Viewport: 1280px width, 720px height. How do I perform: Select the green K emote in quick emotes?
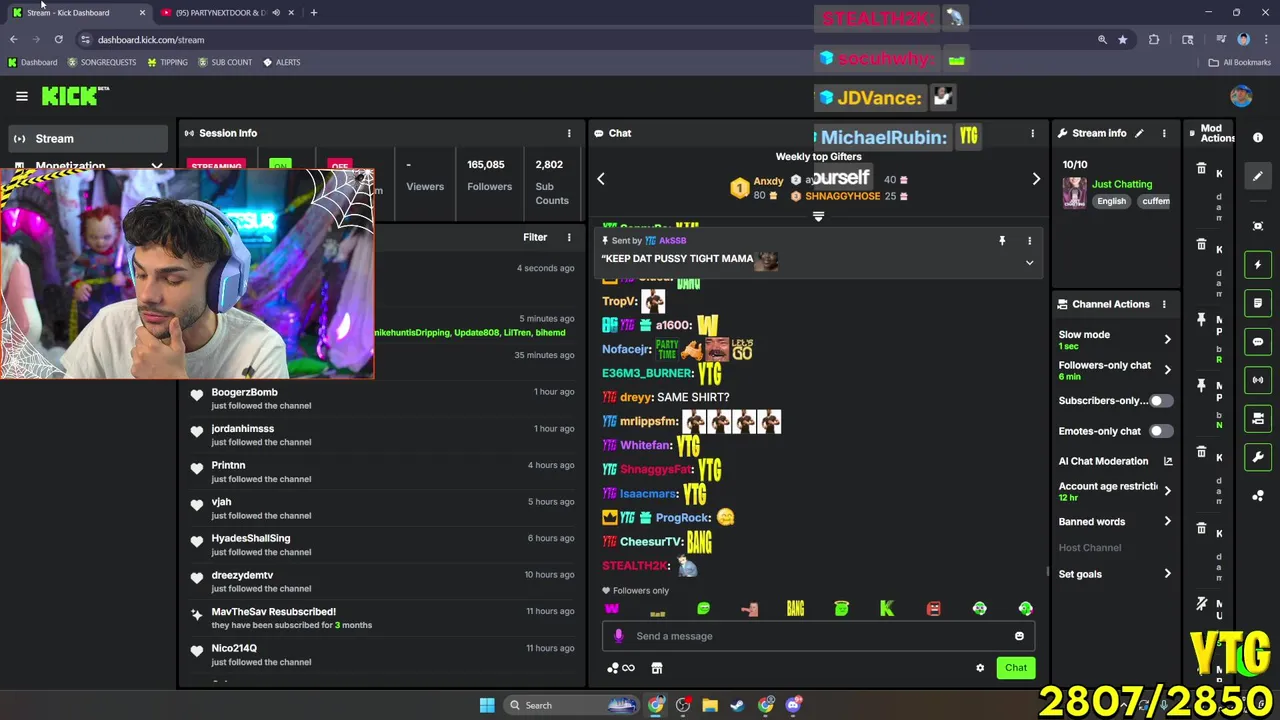(x=887, y=608)
